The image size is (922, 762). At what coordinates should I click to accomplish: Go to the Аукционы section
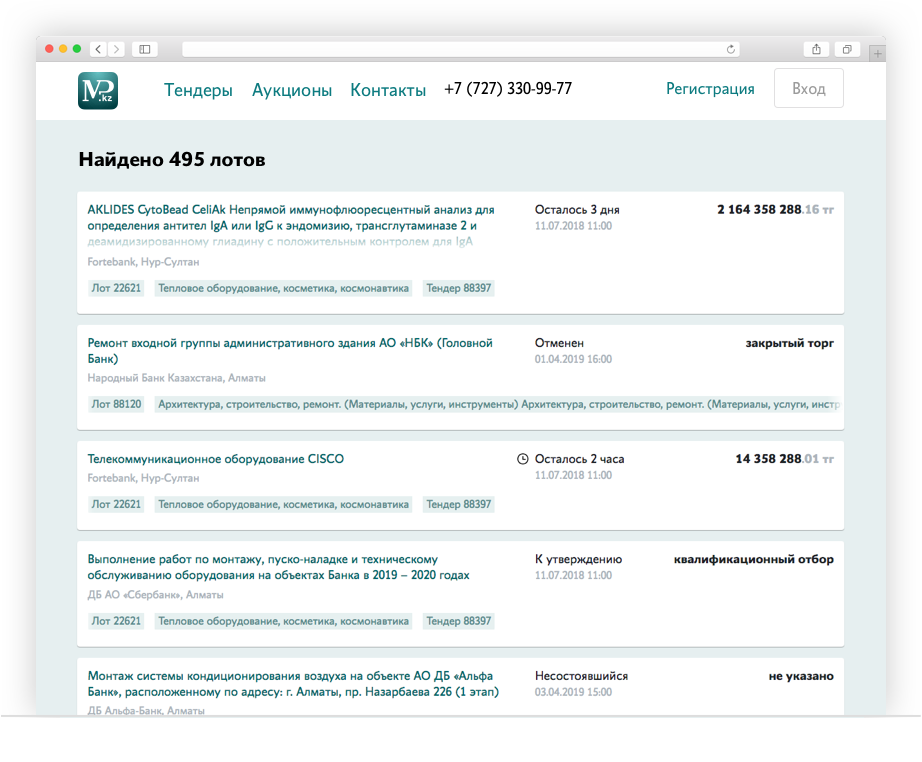292,90
